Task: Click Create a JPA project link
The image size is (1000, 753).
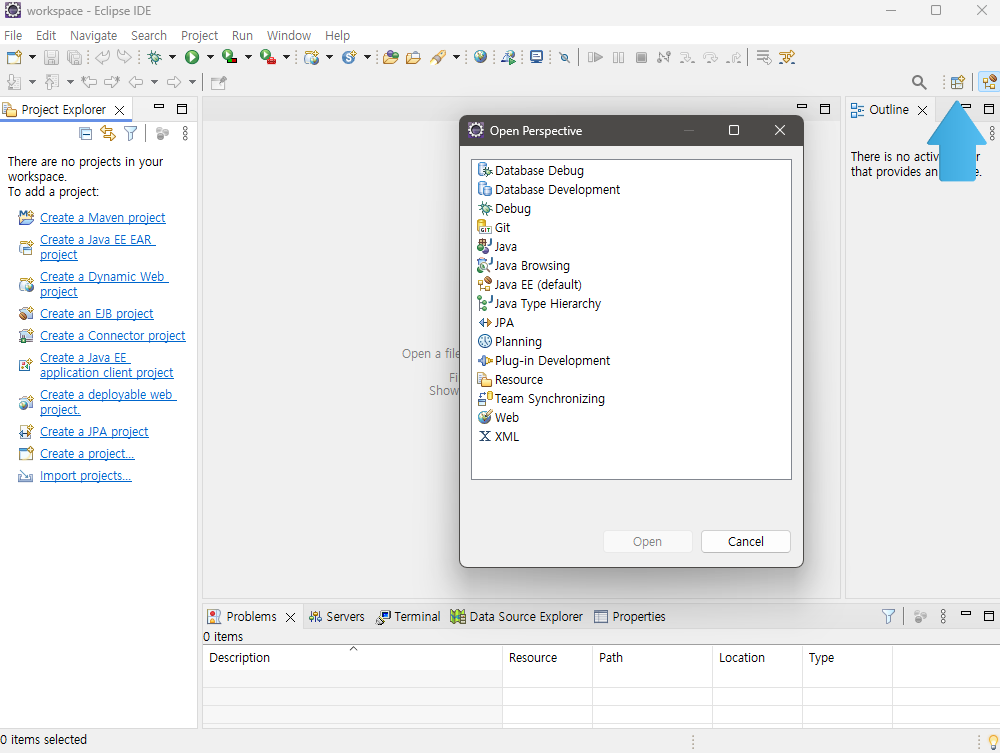Action: [x=94, y=432]
